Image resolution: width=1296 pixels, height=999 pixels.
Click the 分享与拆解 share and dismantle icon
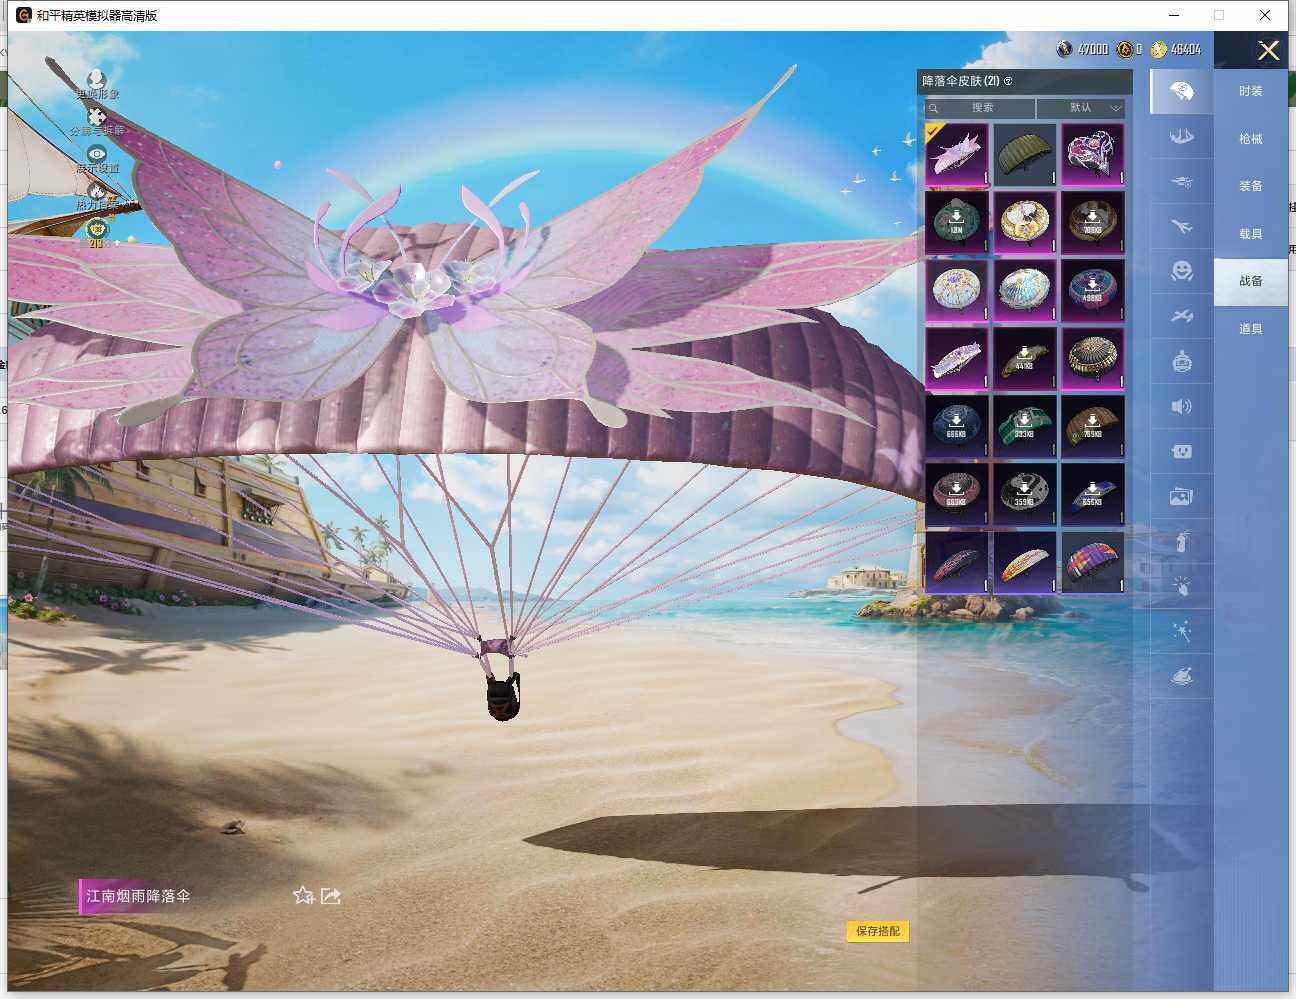click(x=96, y=116)
